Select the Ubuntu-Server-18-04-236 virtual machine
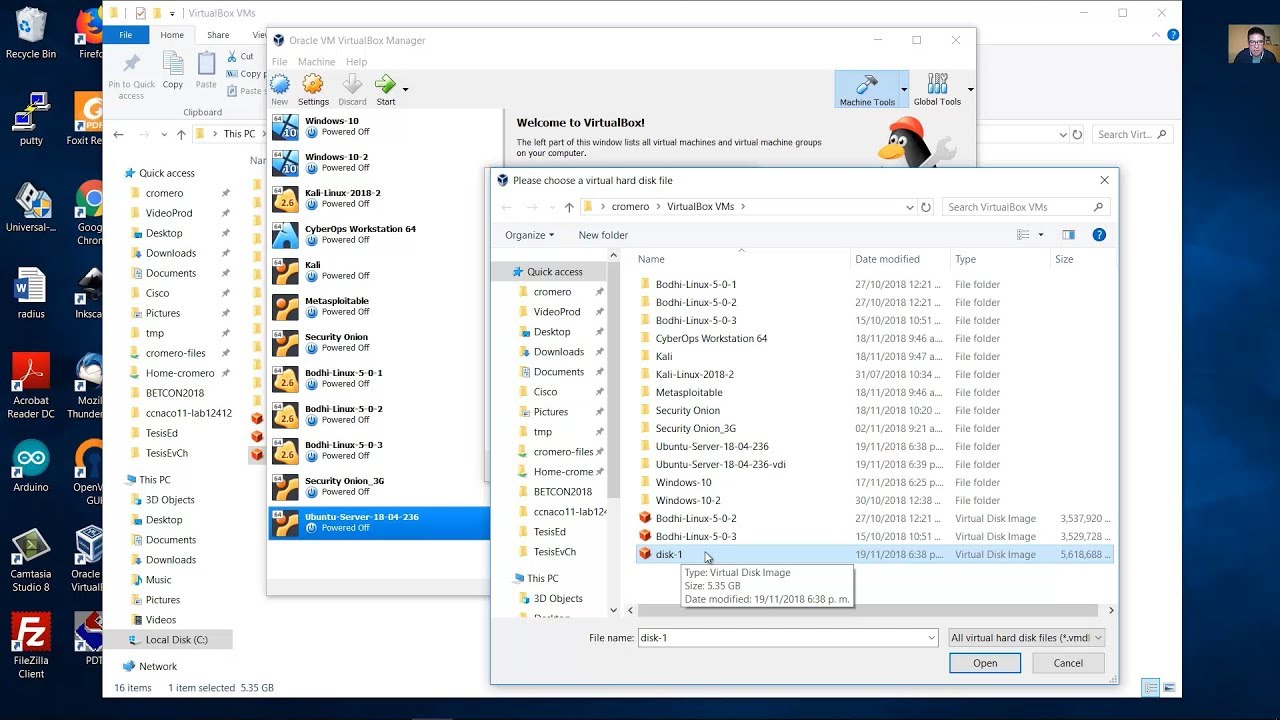 (x=379, y=522)
